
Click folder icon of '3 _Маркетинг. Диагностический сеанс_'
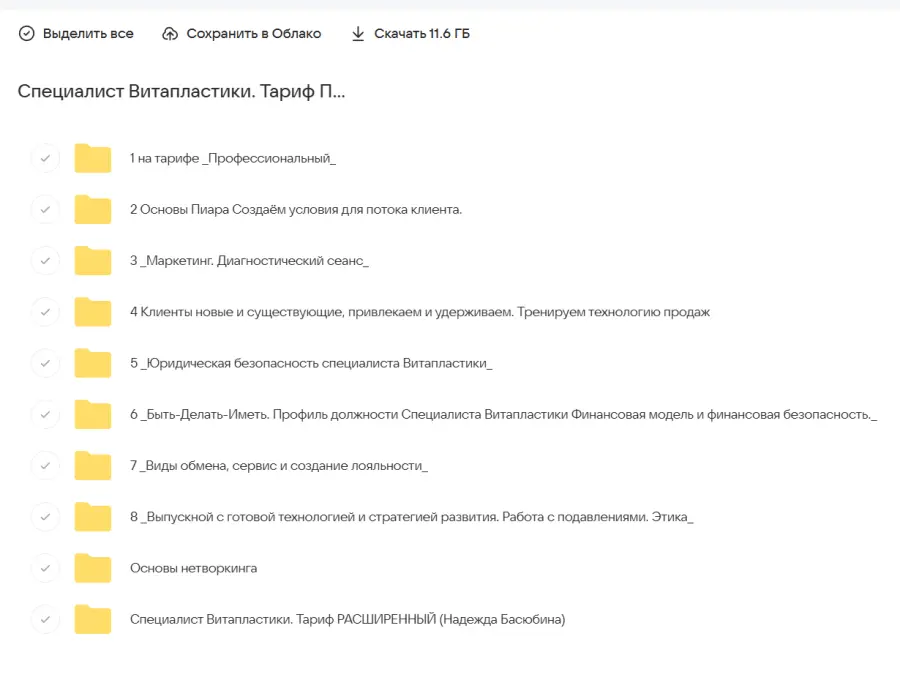click(93, 261)
